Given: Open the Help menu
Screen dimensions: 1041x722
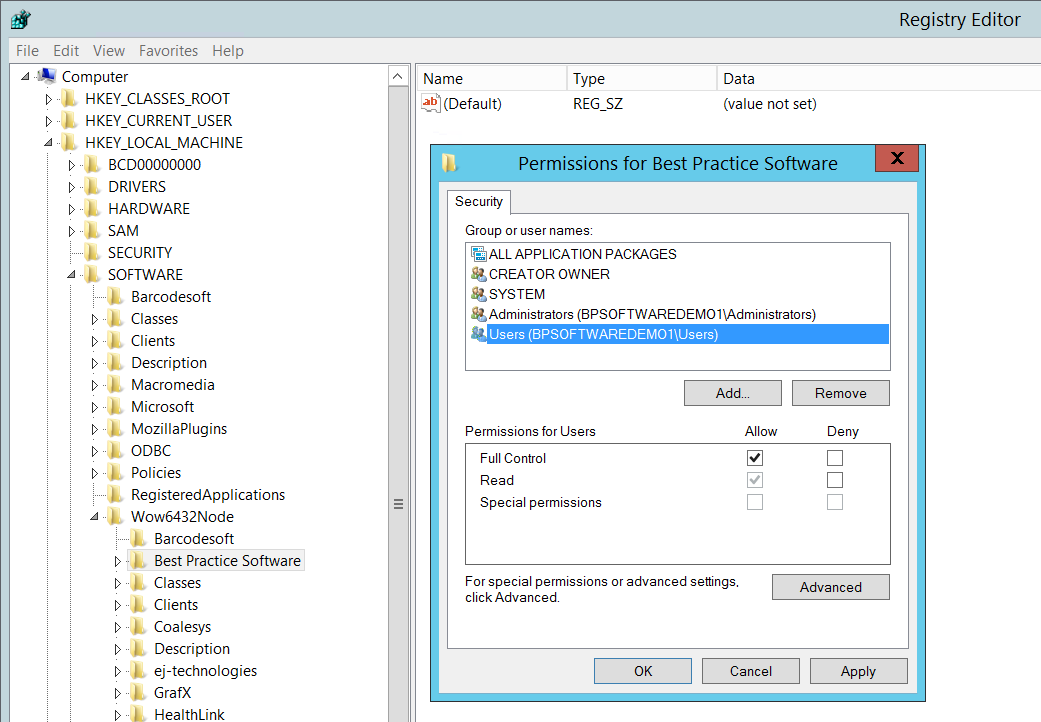Looking at the screenshot, I should pyautogui.click(x=228, y=50).
